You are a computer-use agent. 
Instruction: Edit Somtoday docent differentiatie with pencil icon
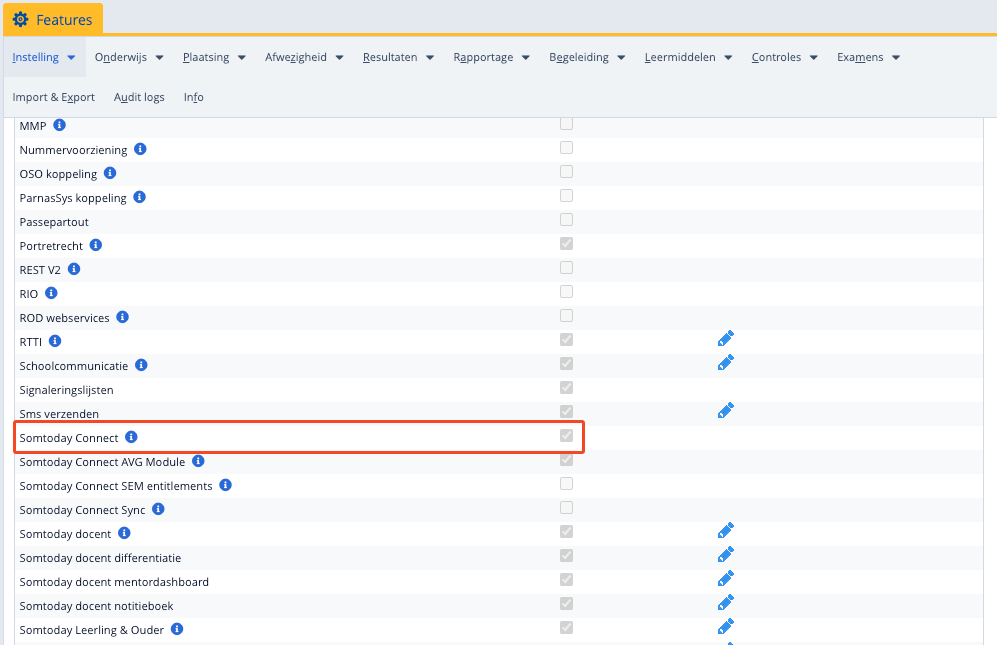pyautogui.click(x=726, y=555)
